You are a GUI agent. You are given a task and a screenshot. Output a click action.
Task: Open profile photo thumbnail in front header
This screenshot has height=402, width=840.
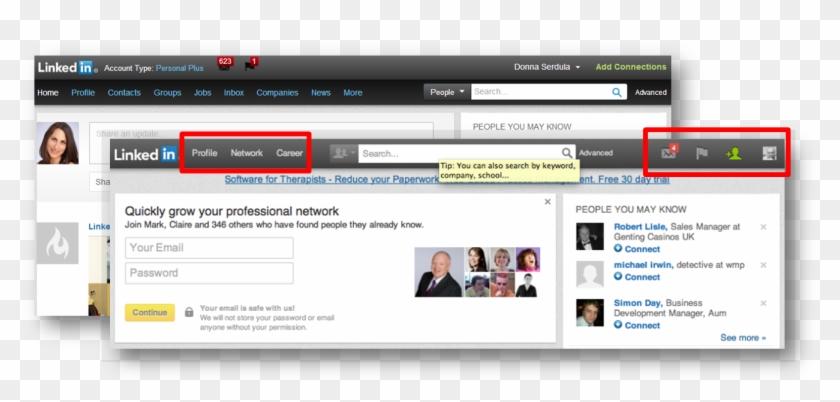click(x=769, y=154)
